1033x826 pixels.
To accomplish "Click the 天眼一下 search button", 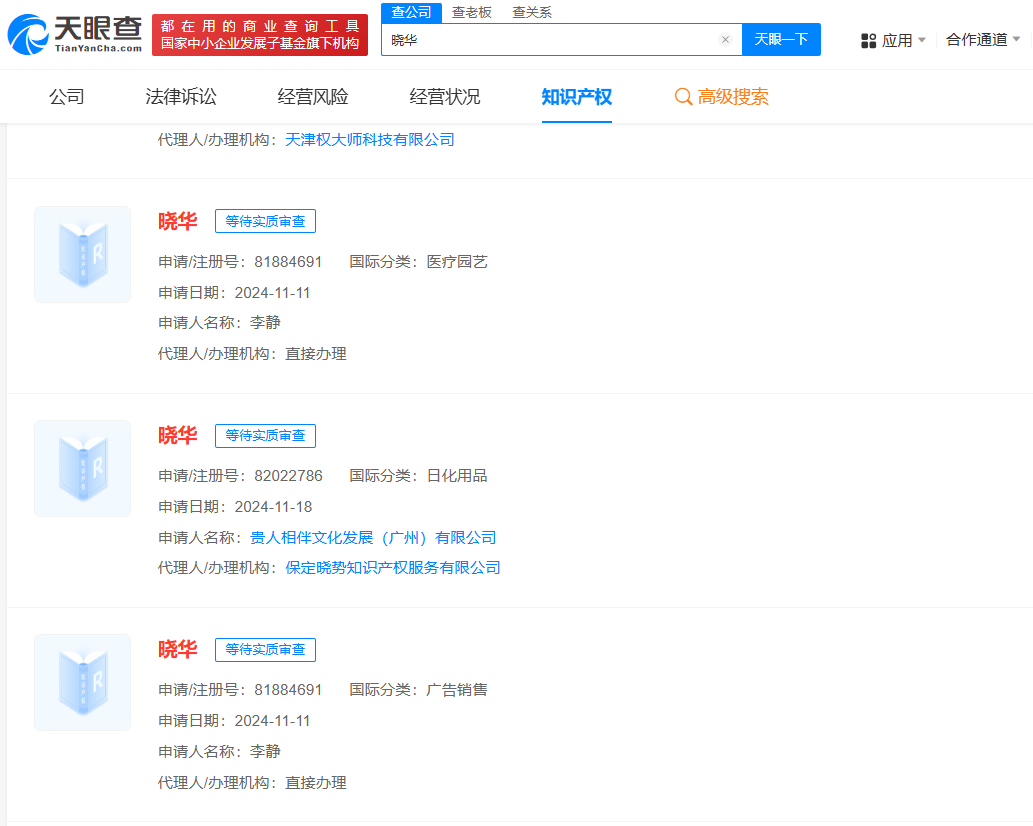I will click(781, 40).
